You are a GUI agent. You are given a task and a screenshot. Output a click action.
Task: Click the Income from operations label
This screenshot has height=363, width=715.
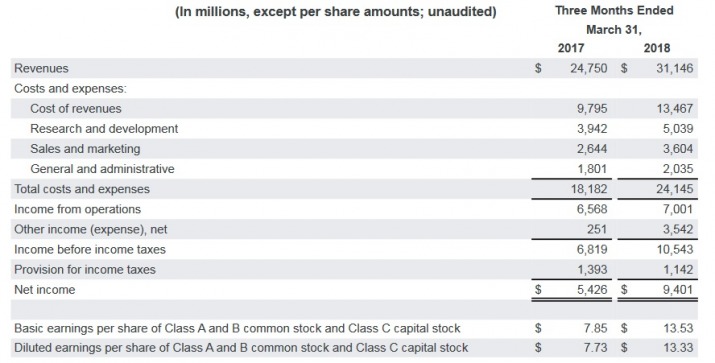[x=78, y=209]
